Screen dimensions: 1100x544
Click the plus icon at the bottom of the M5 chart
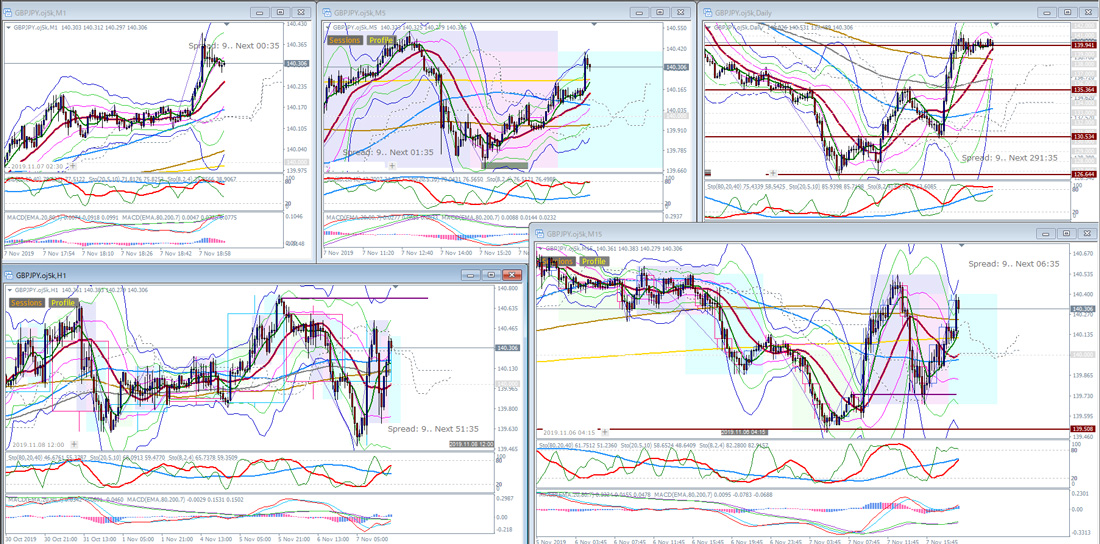pos(391,166)
